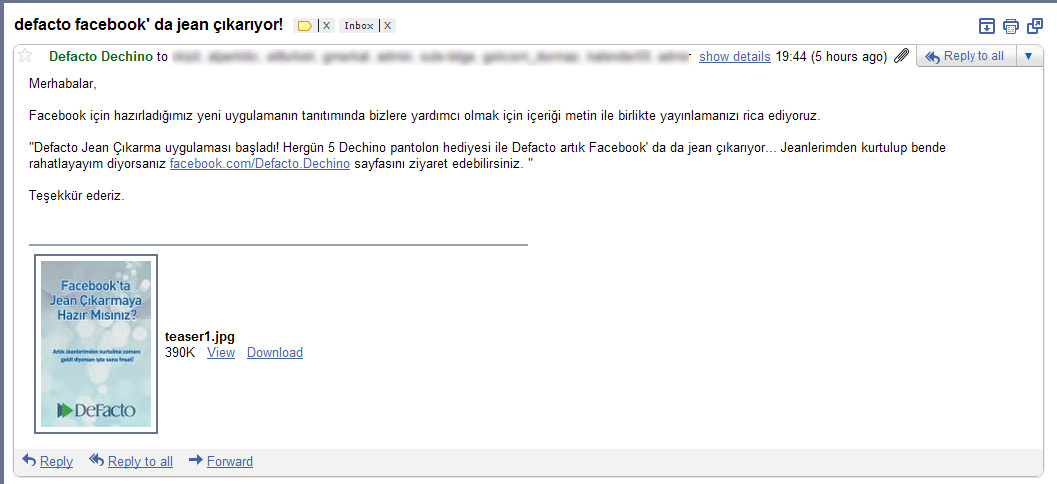The image size is (1057, 484).
Task: Remove the Inbox label via its X
Action: click(387, 26)
